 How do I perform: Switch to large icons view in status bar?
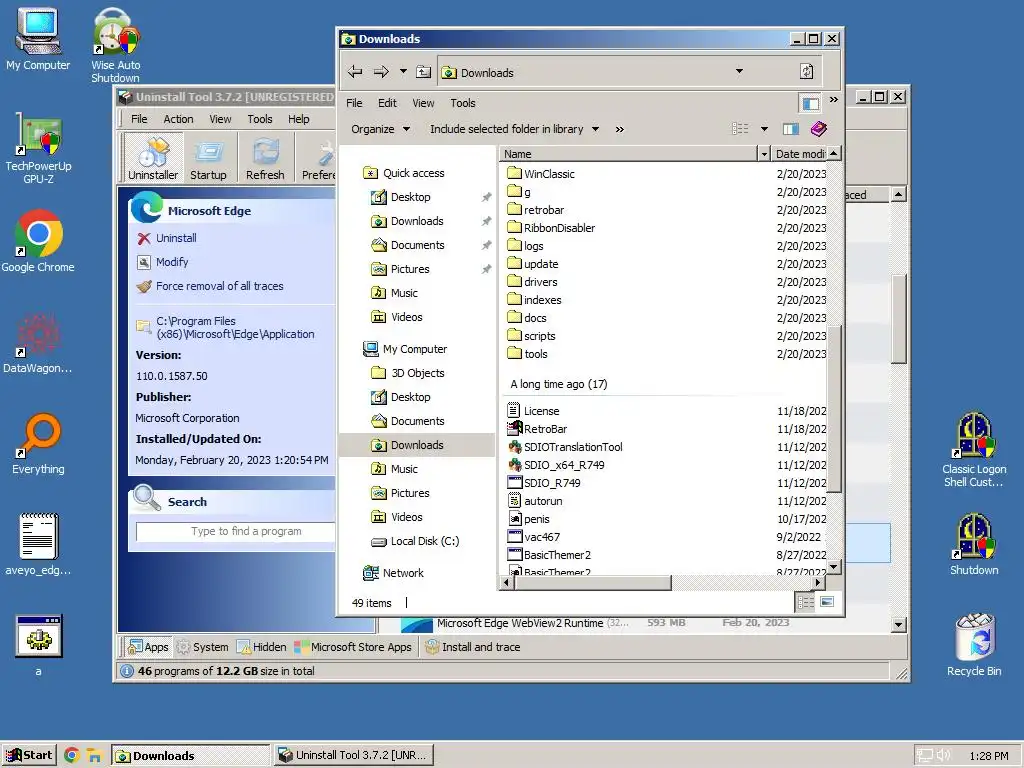click(x=827, y=602)
